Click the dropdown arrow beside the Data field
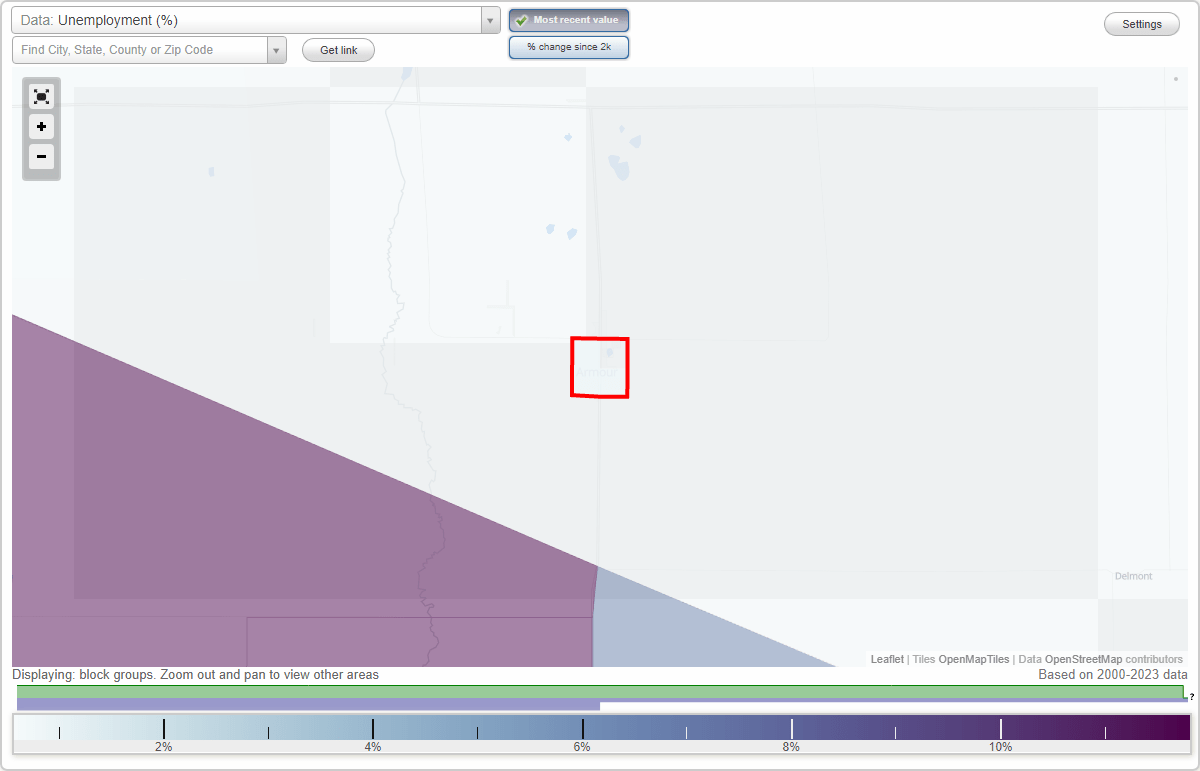This screenshot has height=771, width=1200. [489, 19]
